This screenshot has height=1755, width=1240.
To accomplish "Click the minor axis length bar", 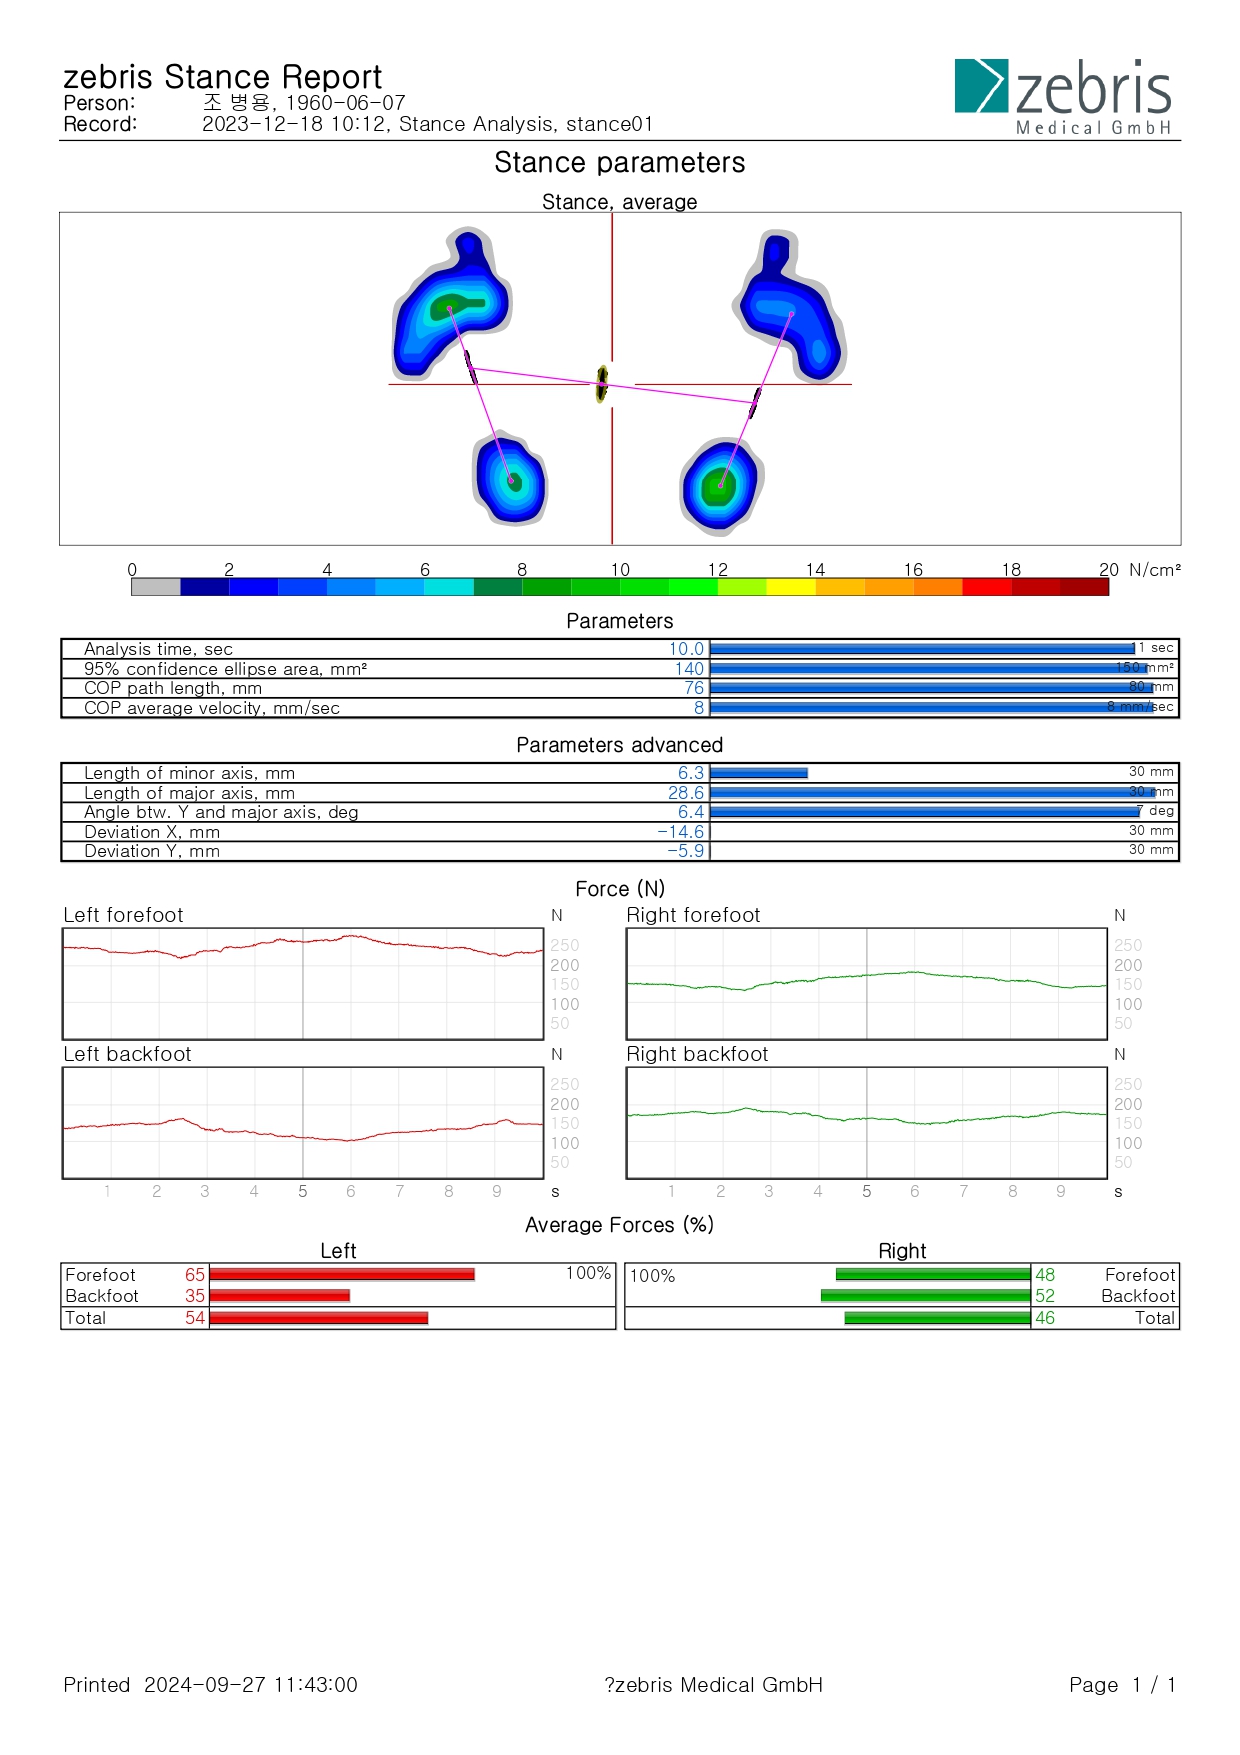I will [759, 773].
